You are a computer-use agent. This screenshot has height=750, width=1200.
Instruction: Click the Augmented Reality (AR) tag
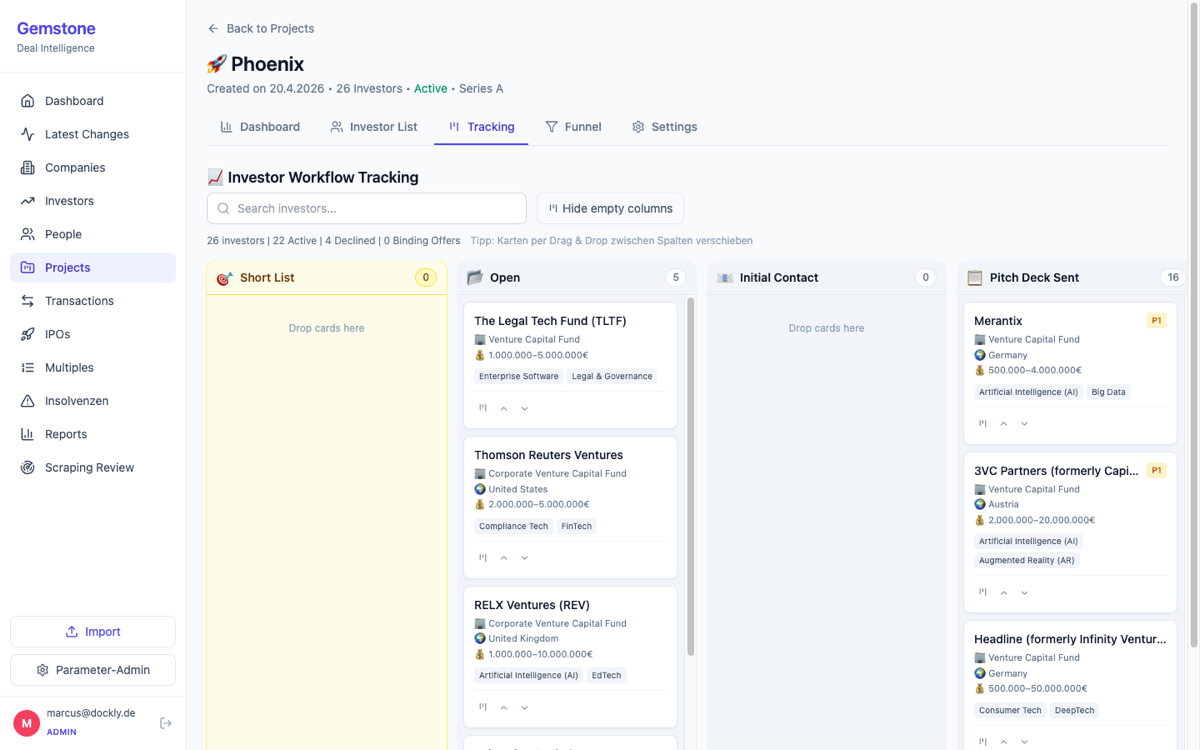pyautogui.click(x=1026, y=560)
